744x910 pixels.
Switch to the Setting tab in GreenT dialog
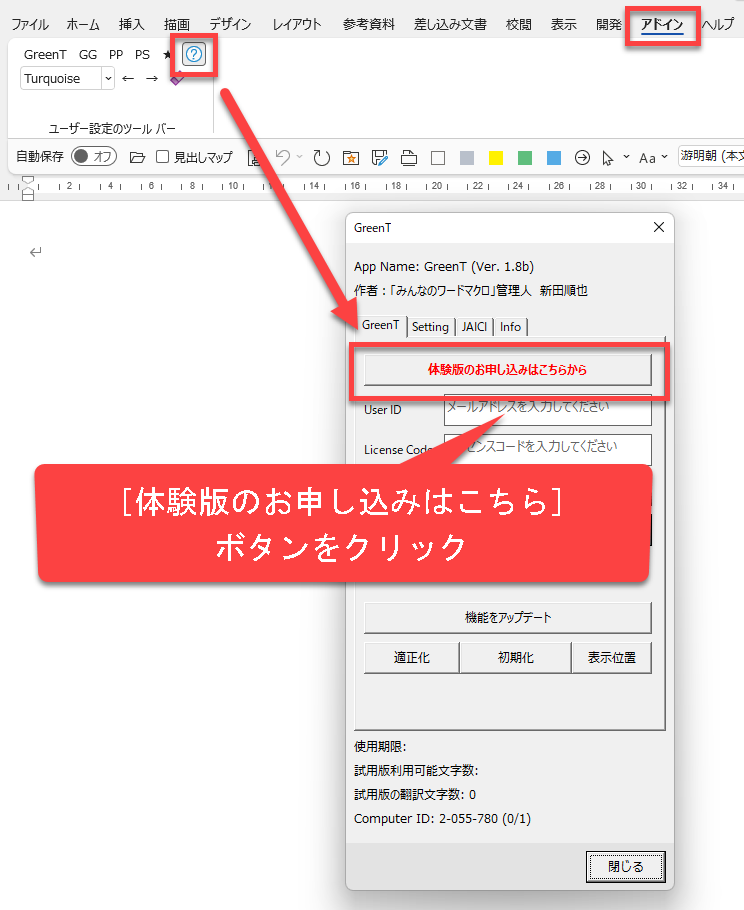(x=430, y=327)
